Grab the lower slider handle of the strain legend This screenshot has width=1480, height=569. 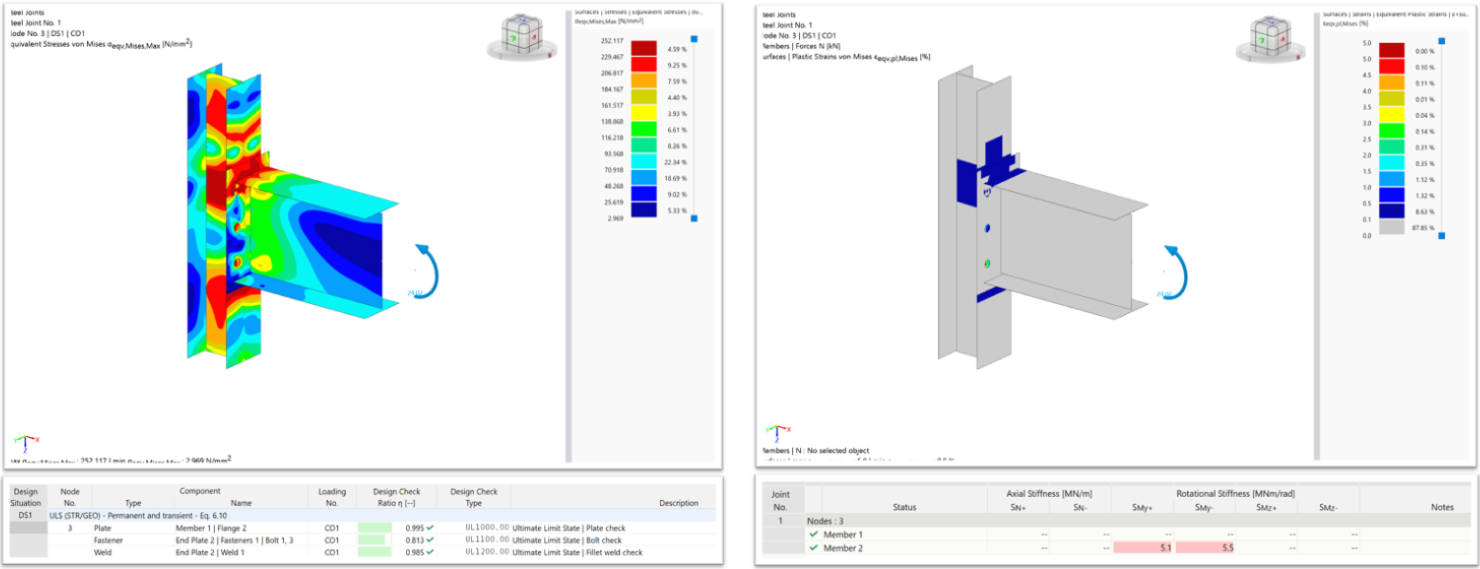(1441, 236)
